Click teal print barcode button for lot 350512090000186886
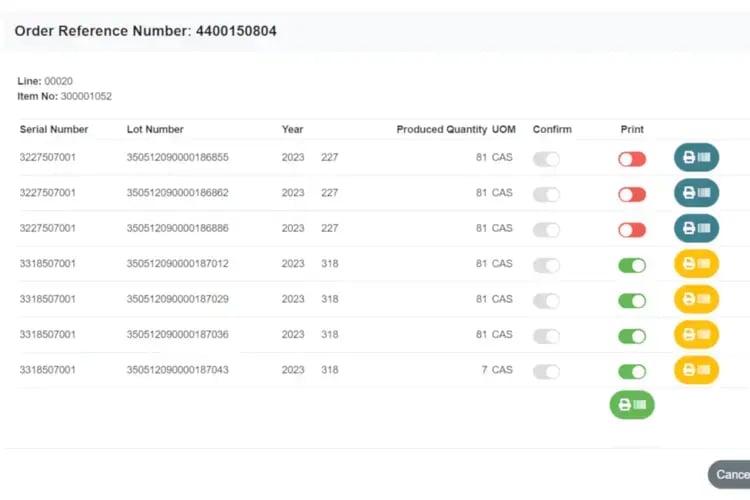 (696, 228)
